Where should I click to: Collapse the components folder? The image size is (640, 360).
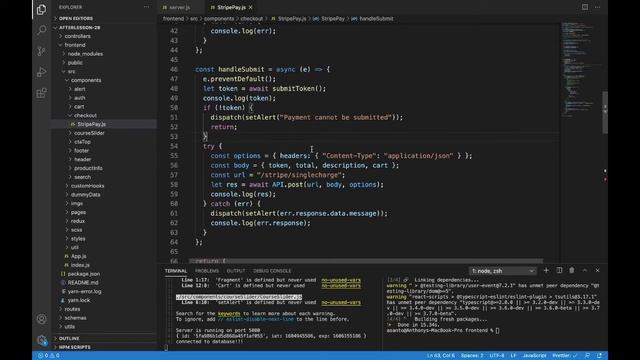click(x=86, y=80)
